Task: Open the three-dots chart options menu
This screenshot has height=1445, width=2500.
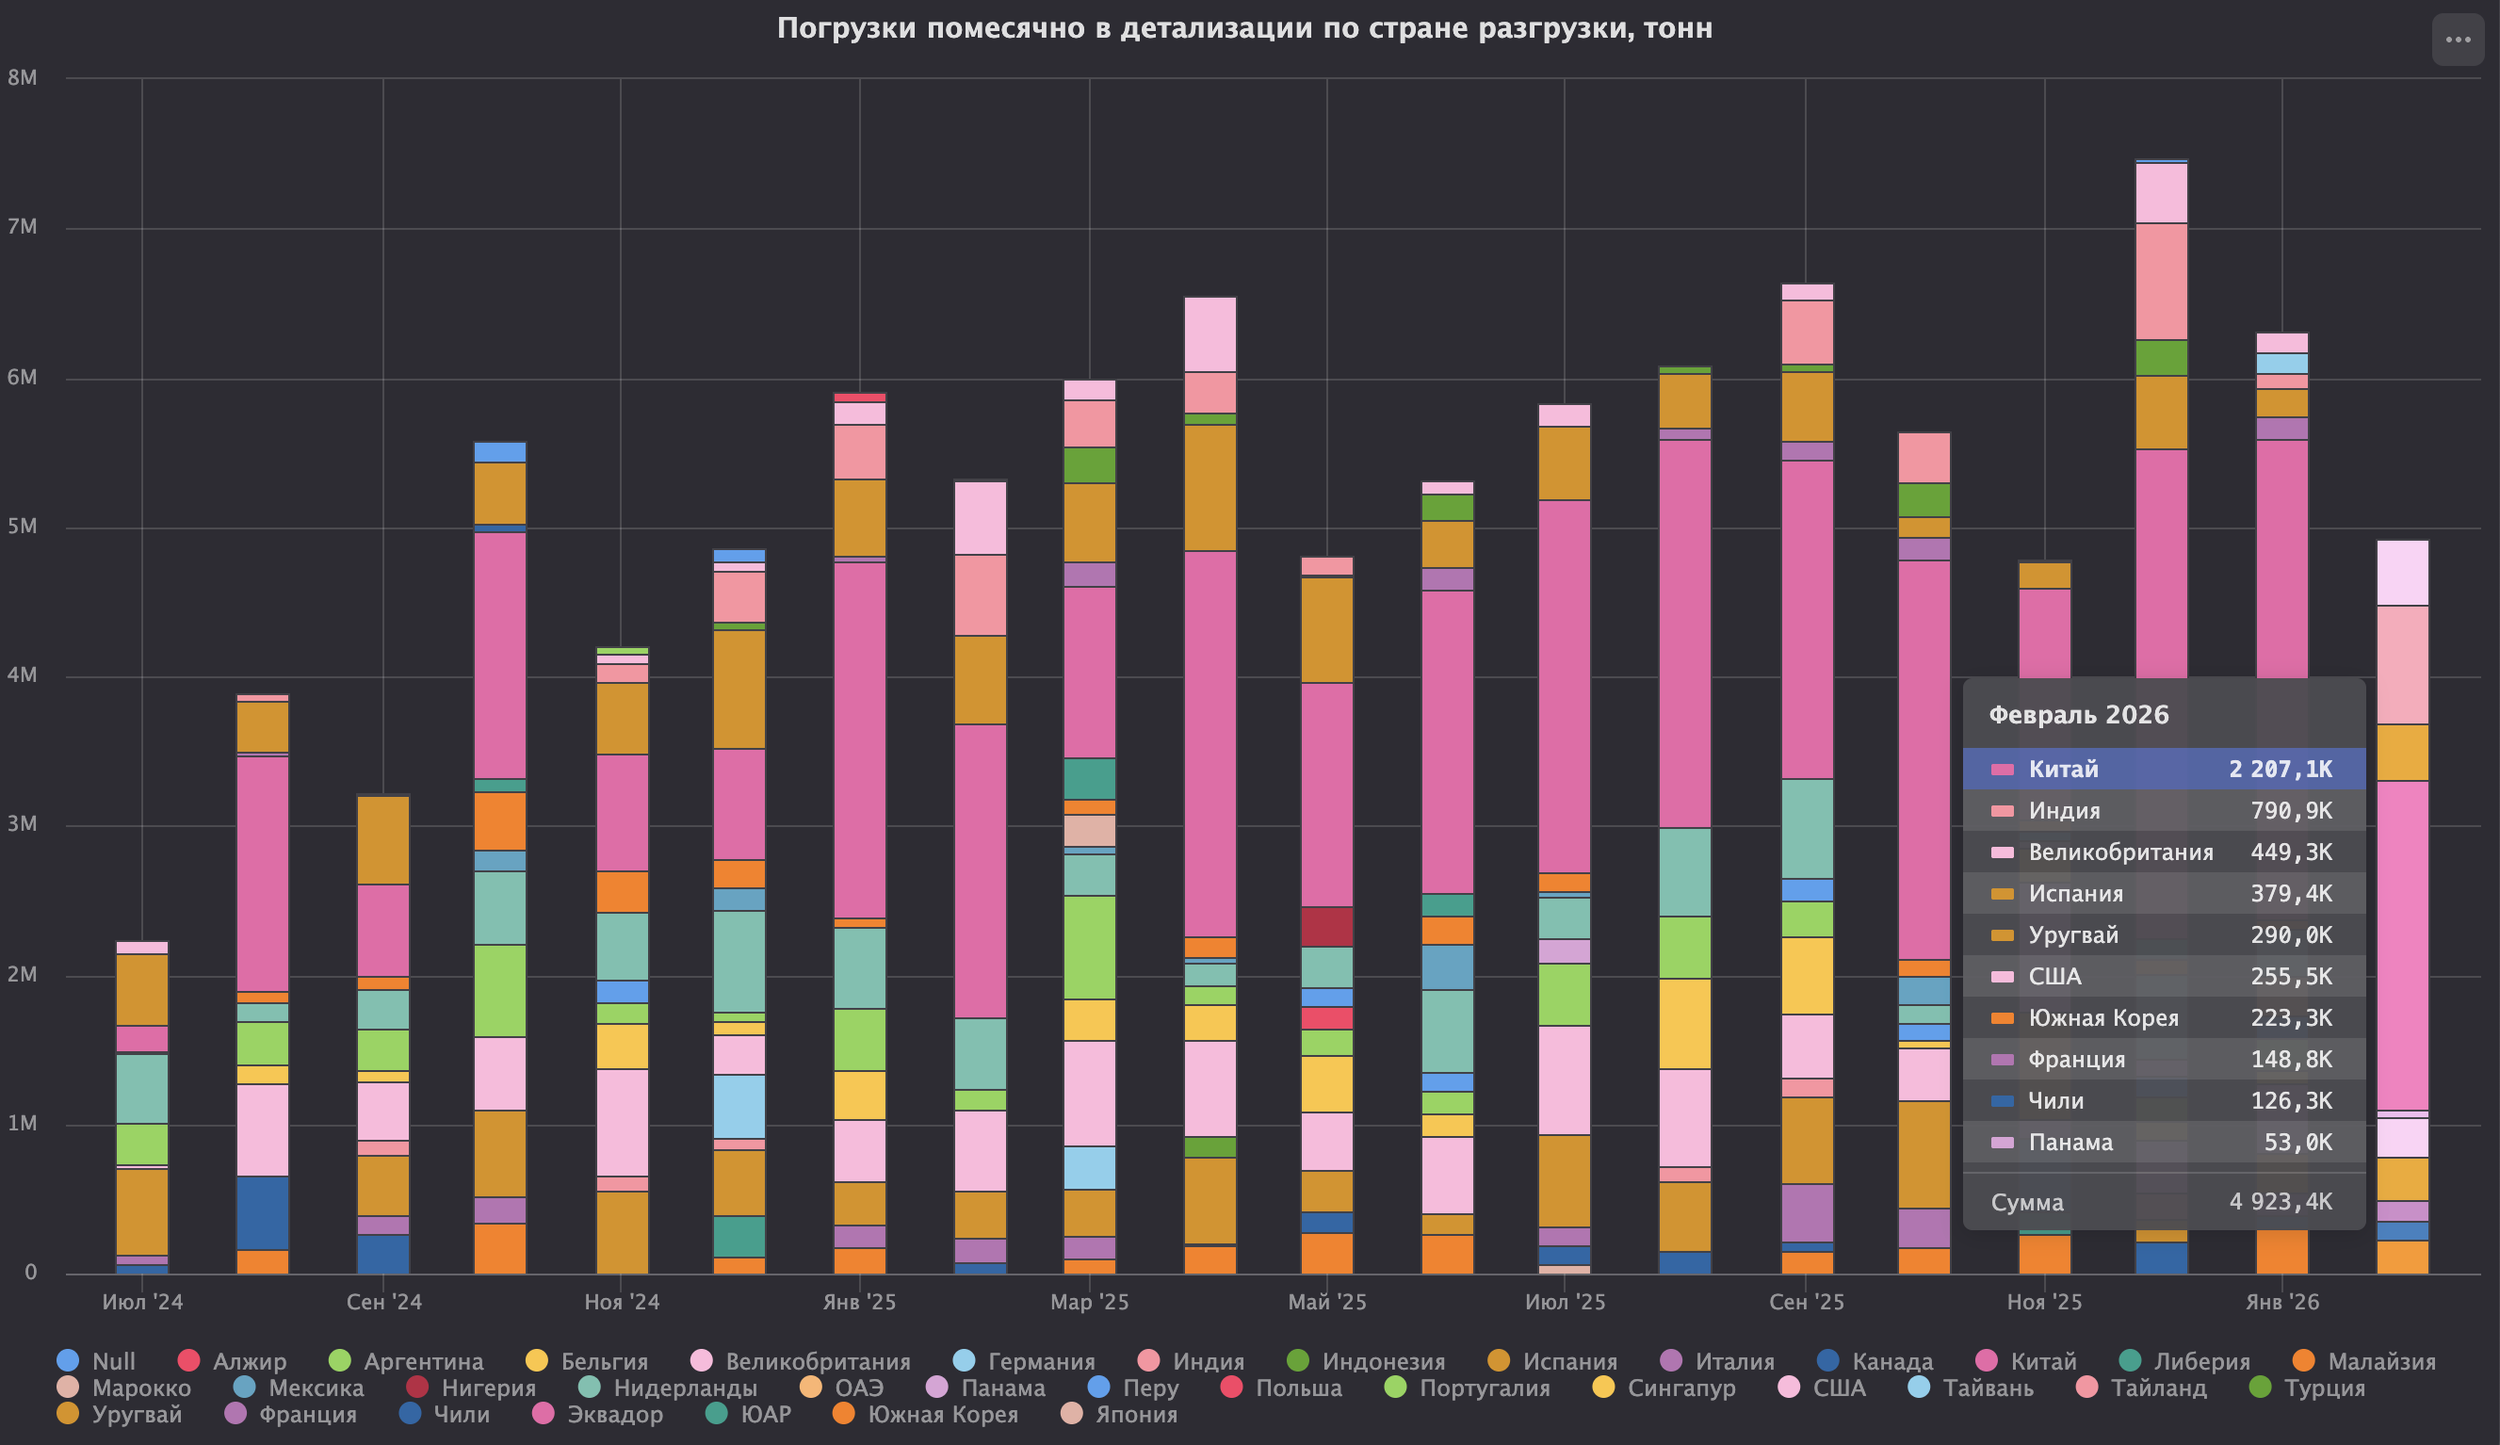Action: click(x=2457, y=40)
